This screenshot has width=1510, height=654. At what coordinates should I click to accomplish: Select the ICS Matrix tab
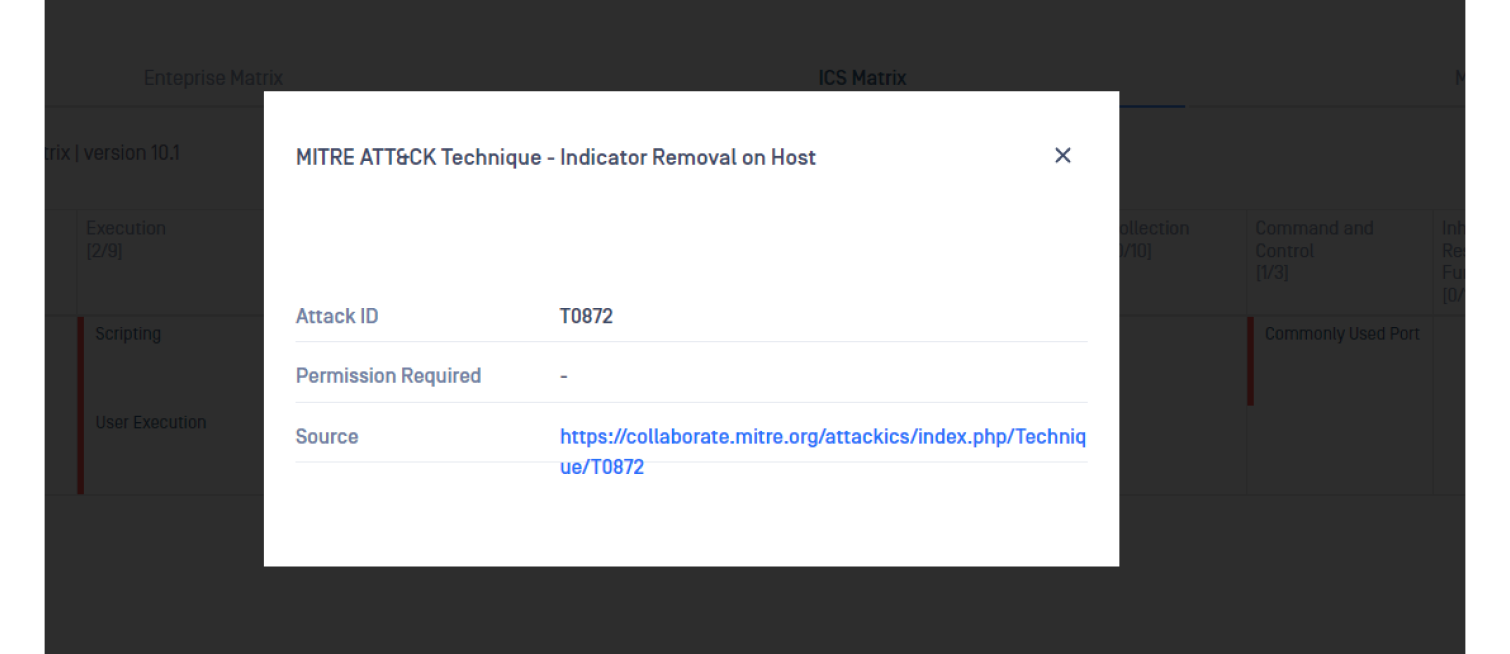point(862,78)
